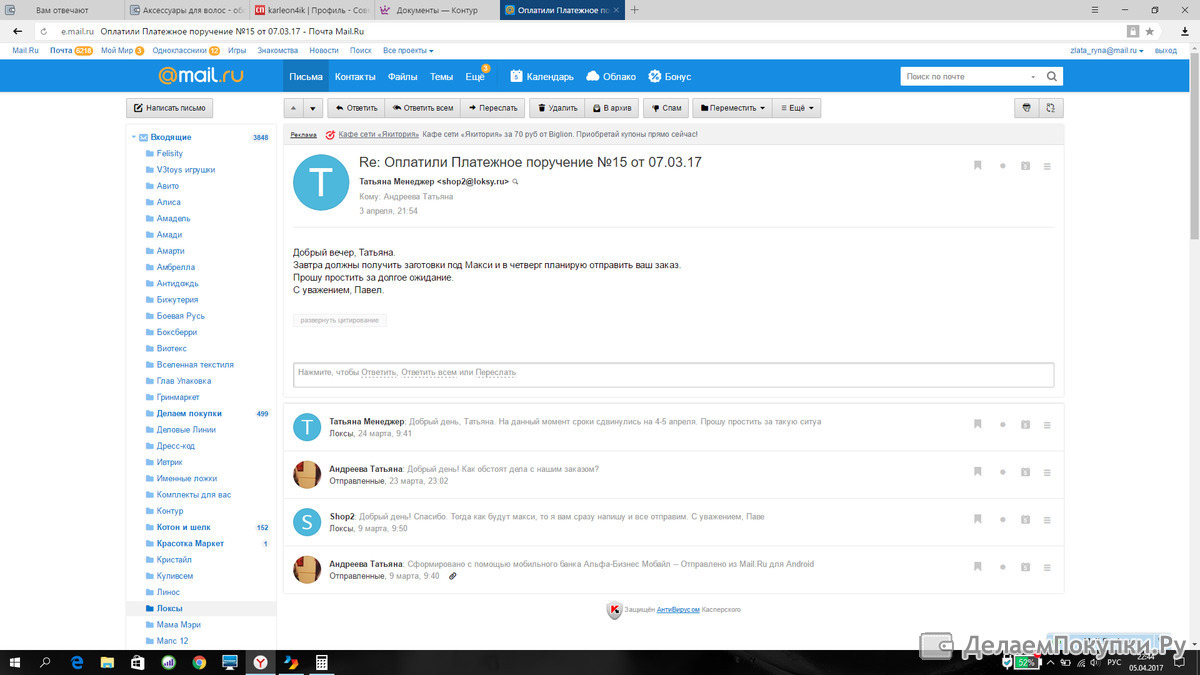Switch to the Темы tab
Screen dimensions: 1200x675
[441, 77]
